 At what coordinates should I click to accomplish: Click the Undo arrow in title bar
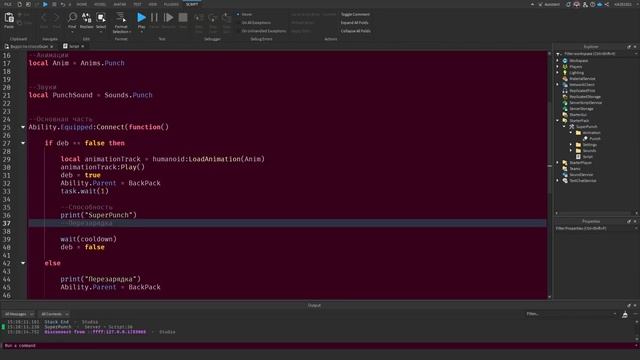(62, 4)
